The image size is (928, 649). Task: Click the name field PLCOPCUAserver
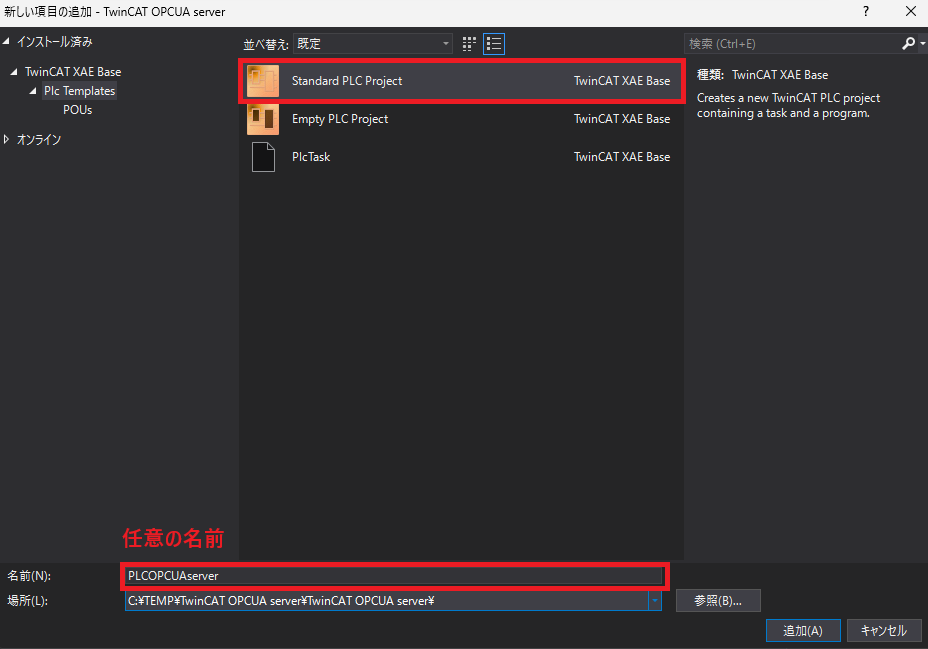(394, 576)
